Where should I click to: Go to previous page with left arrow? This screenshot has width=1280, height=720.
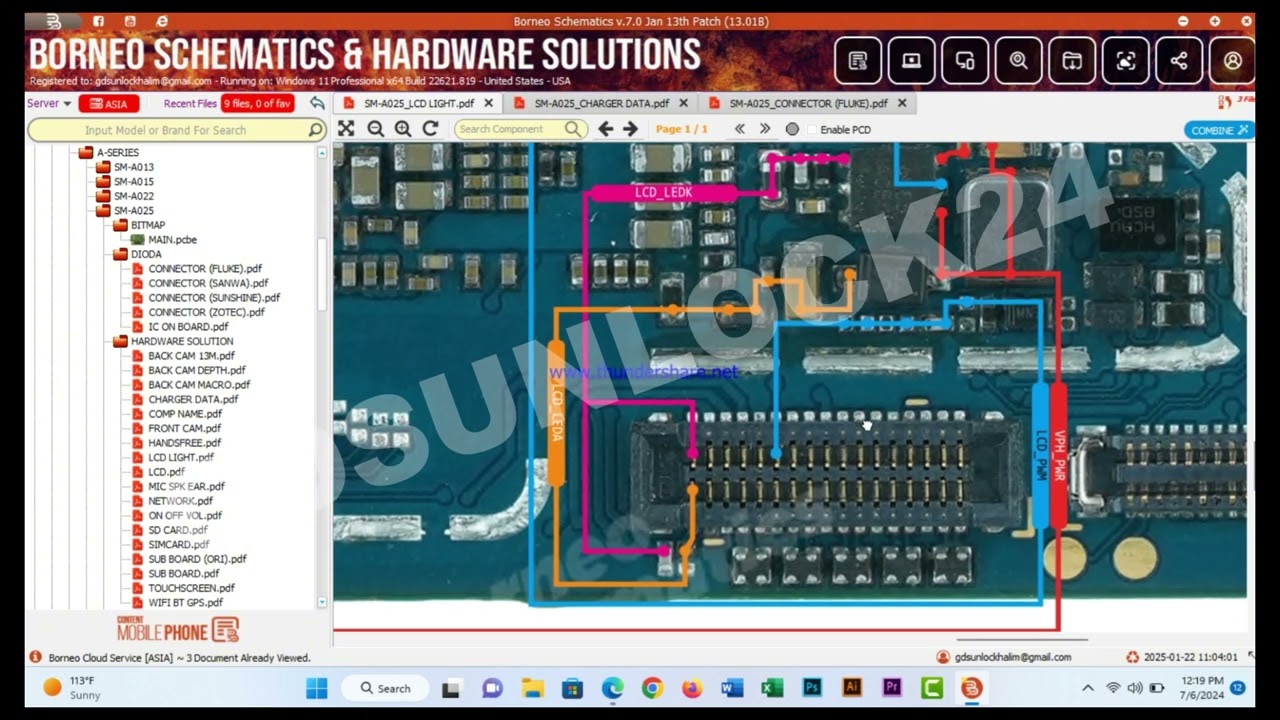(x=605, y=129)
